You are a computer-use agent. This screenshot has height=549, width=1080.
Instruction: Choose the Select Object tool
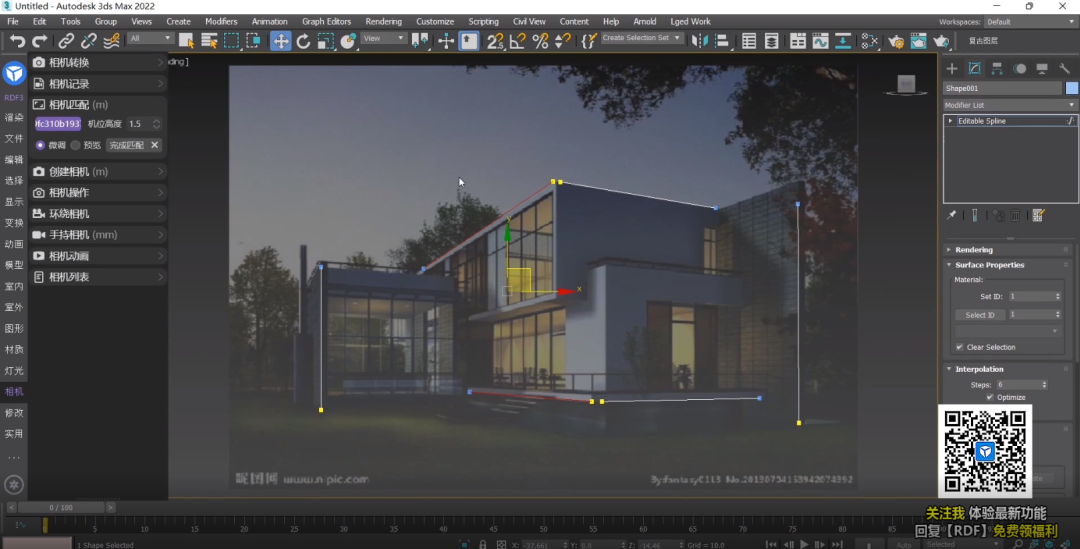[x=186, y=41]
